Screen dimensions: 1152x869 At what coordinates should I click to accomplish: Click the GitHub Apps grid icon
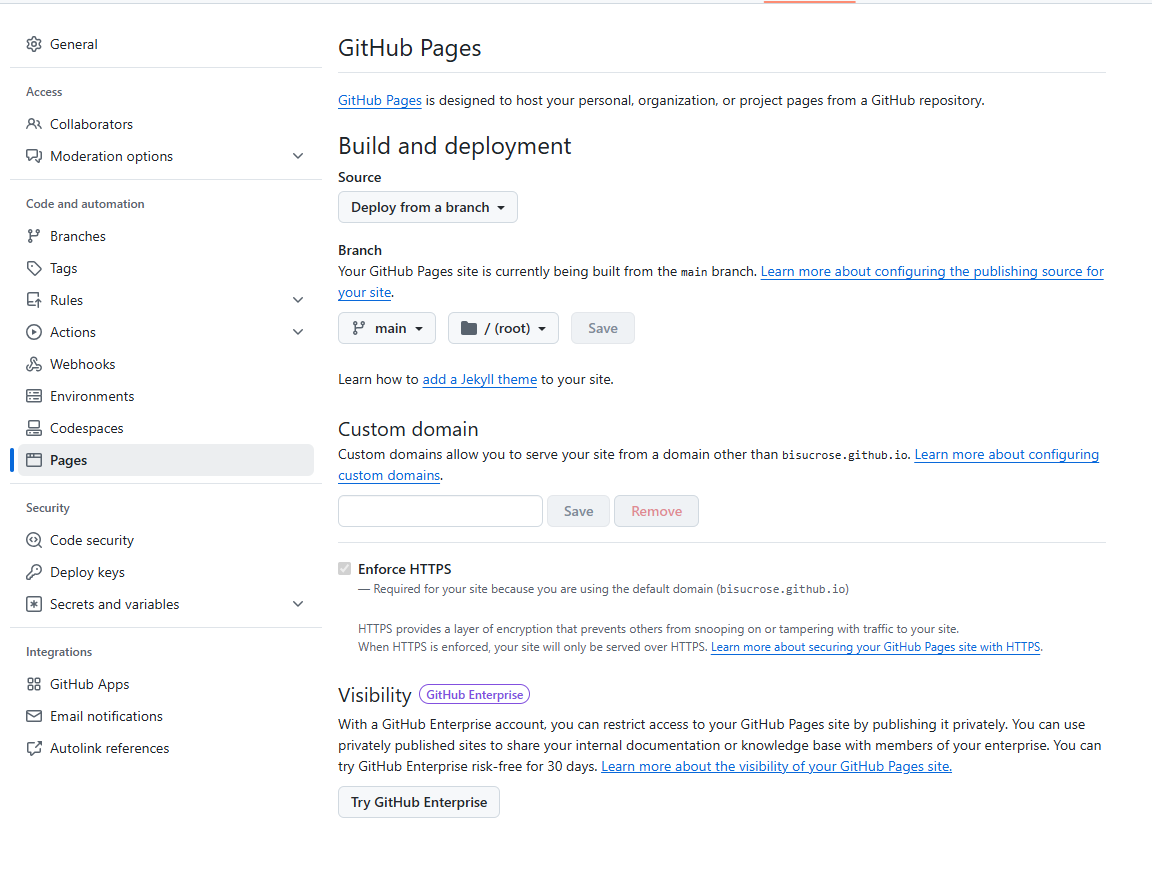point(34,684)
